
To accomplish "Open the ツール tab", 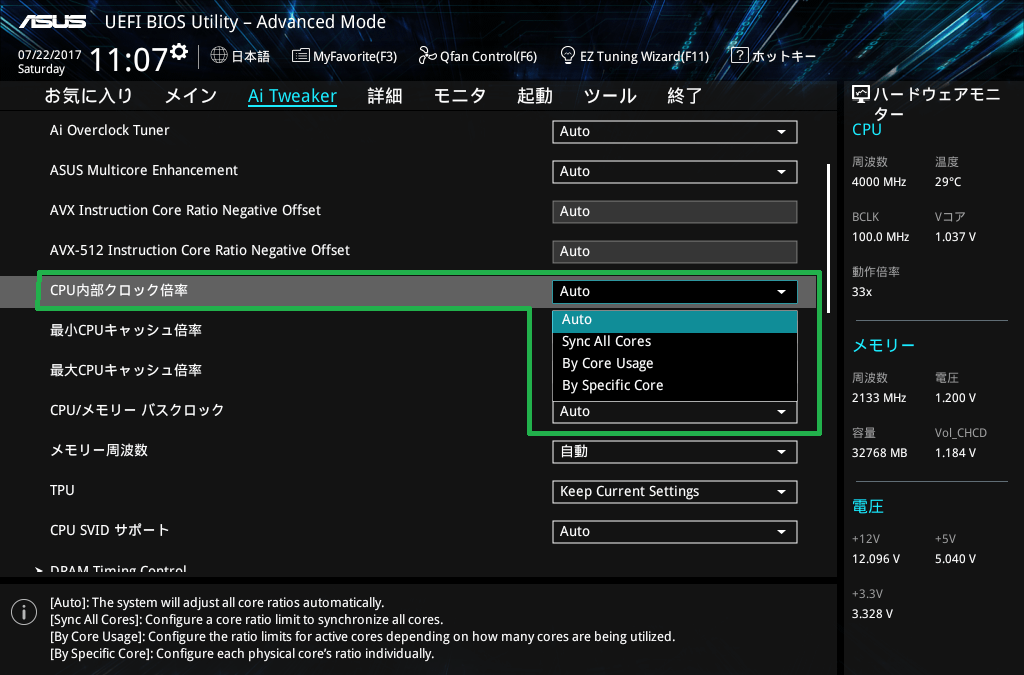I will click(x=610, y=96).
